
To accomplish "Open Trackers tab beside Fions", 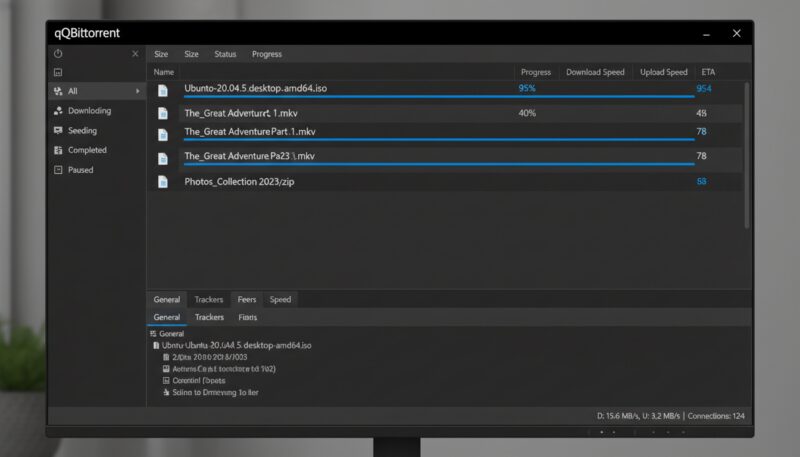I will coord(209,317).
